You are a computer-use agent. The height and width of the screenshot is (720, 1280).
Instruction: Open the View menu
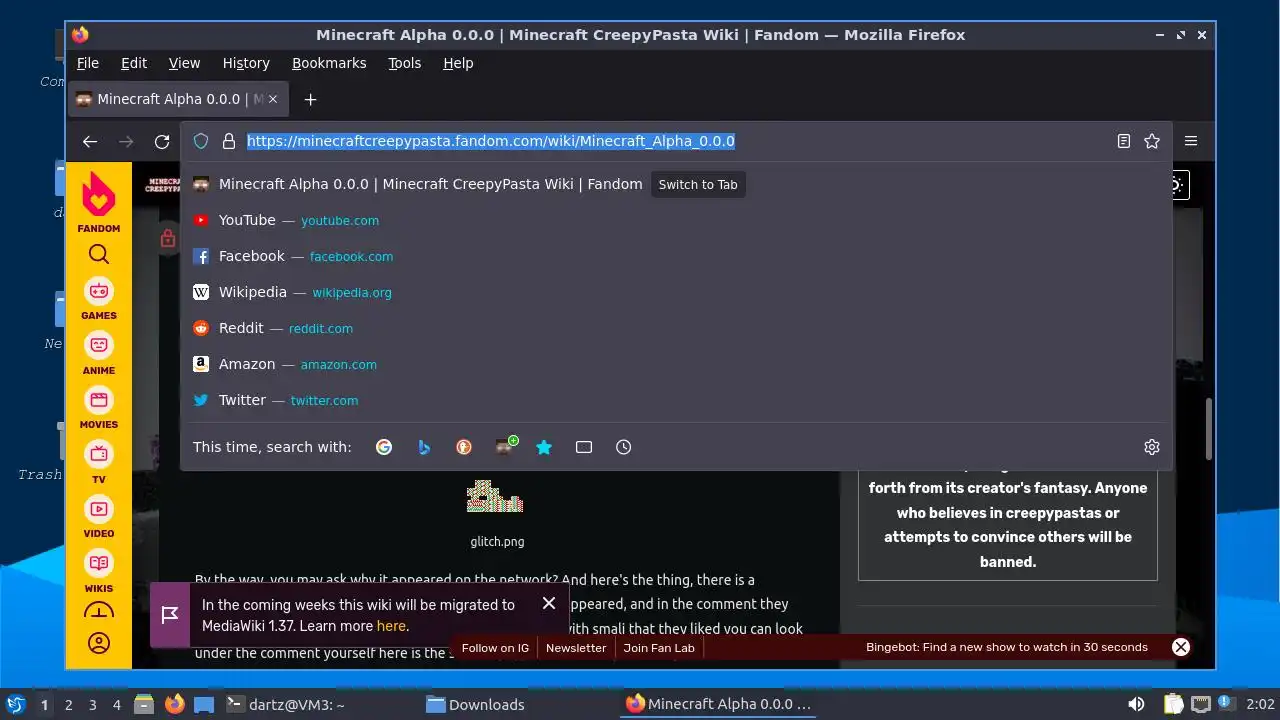(184, 63)
